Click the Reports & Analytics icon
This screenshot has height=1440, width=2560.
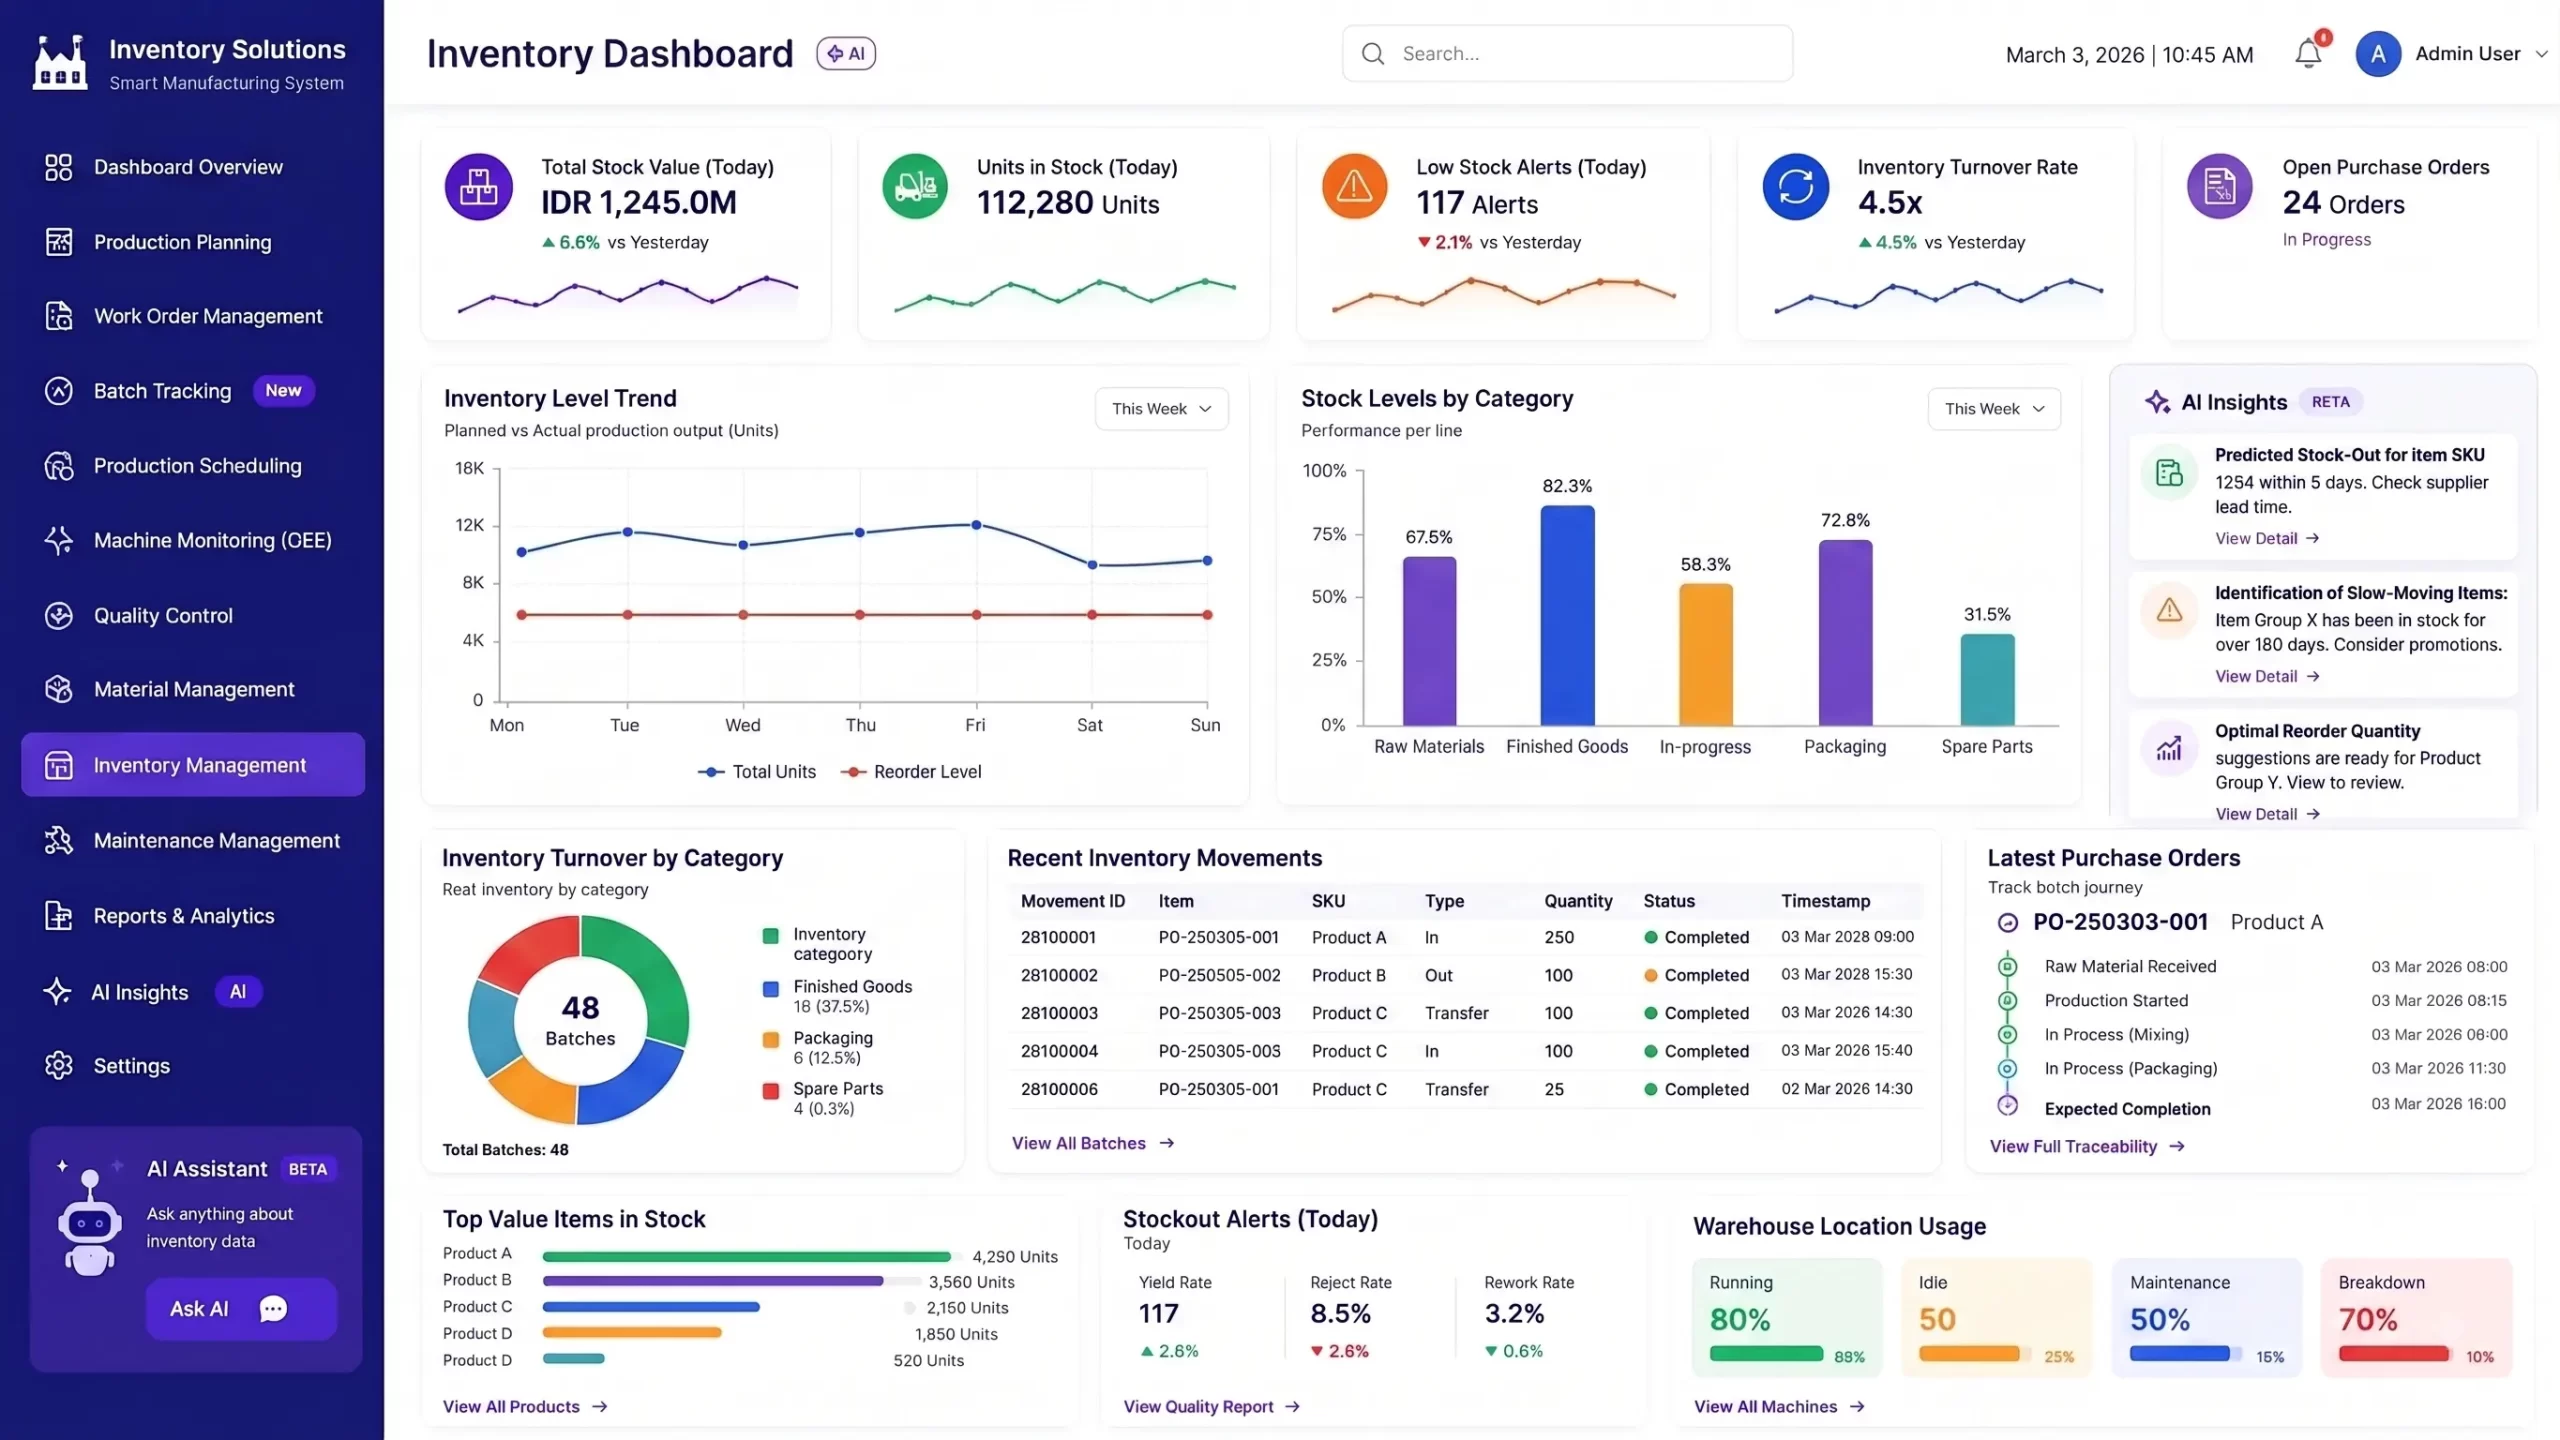point(59,916)
